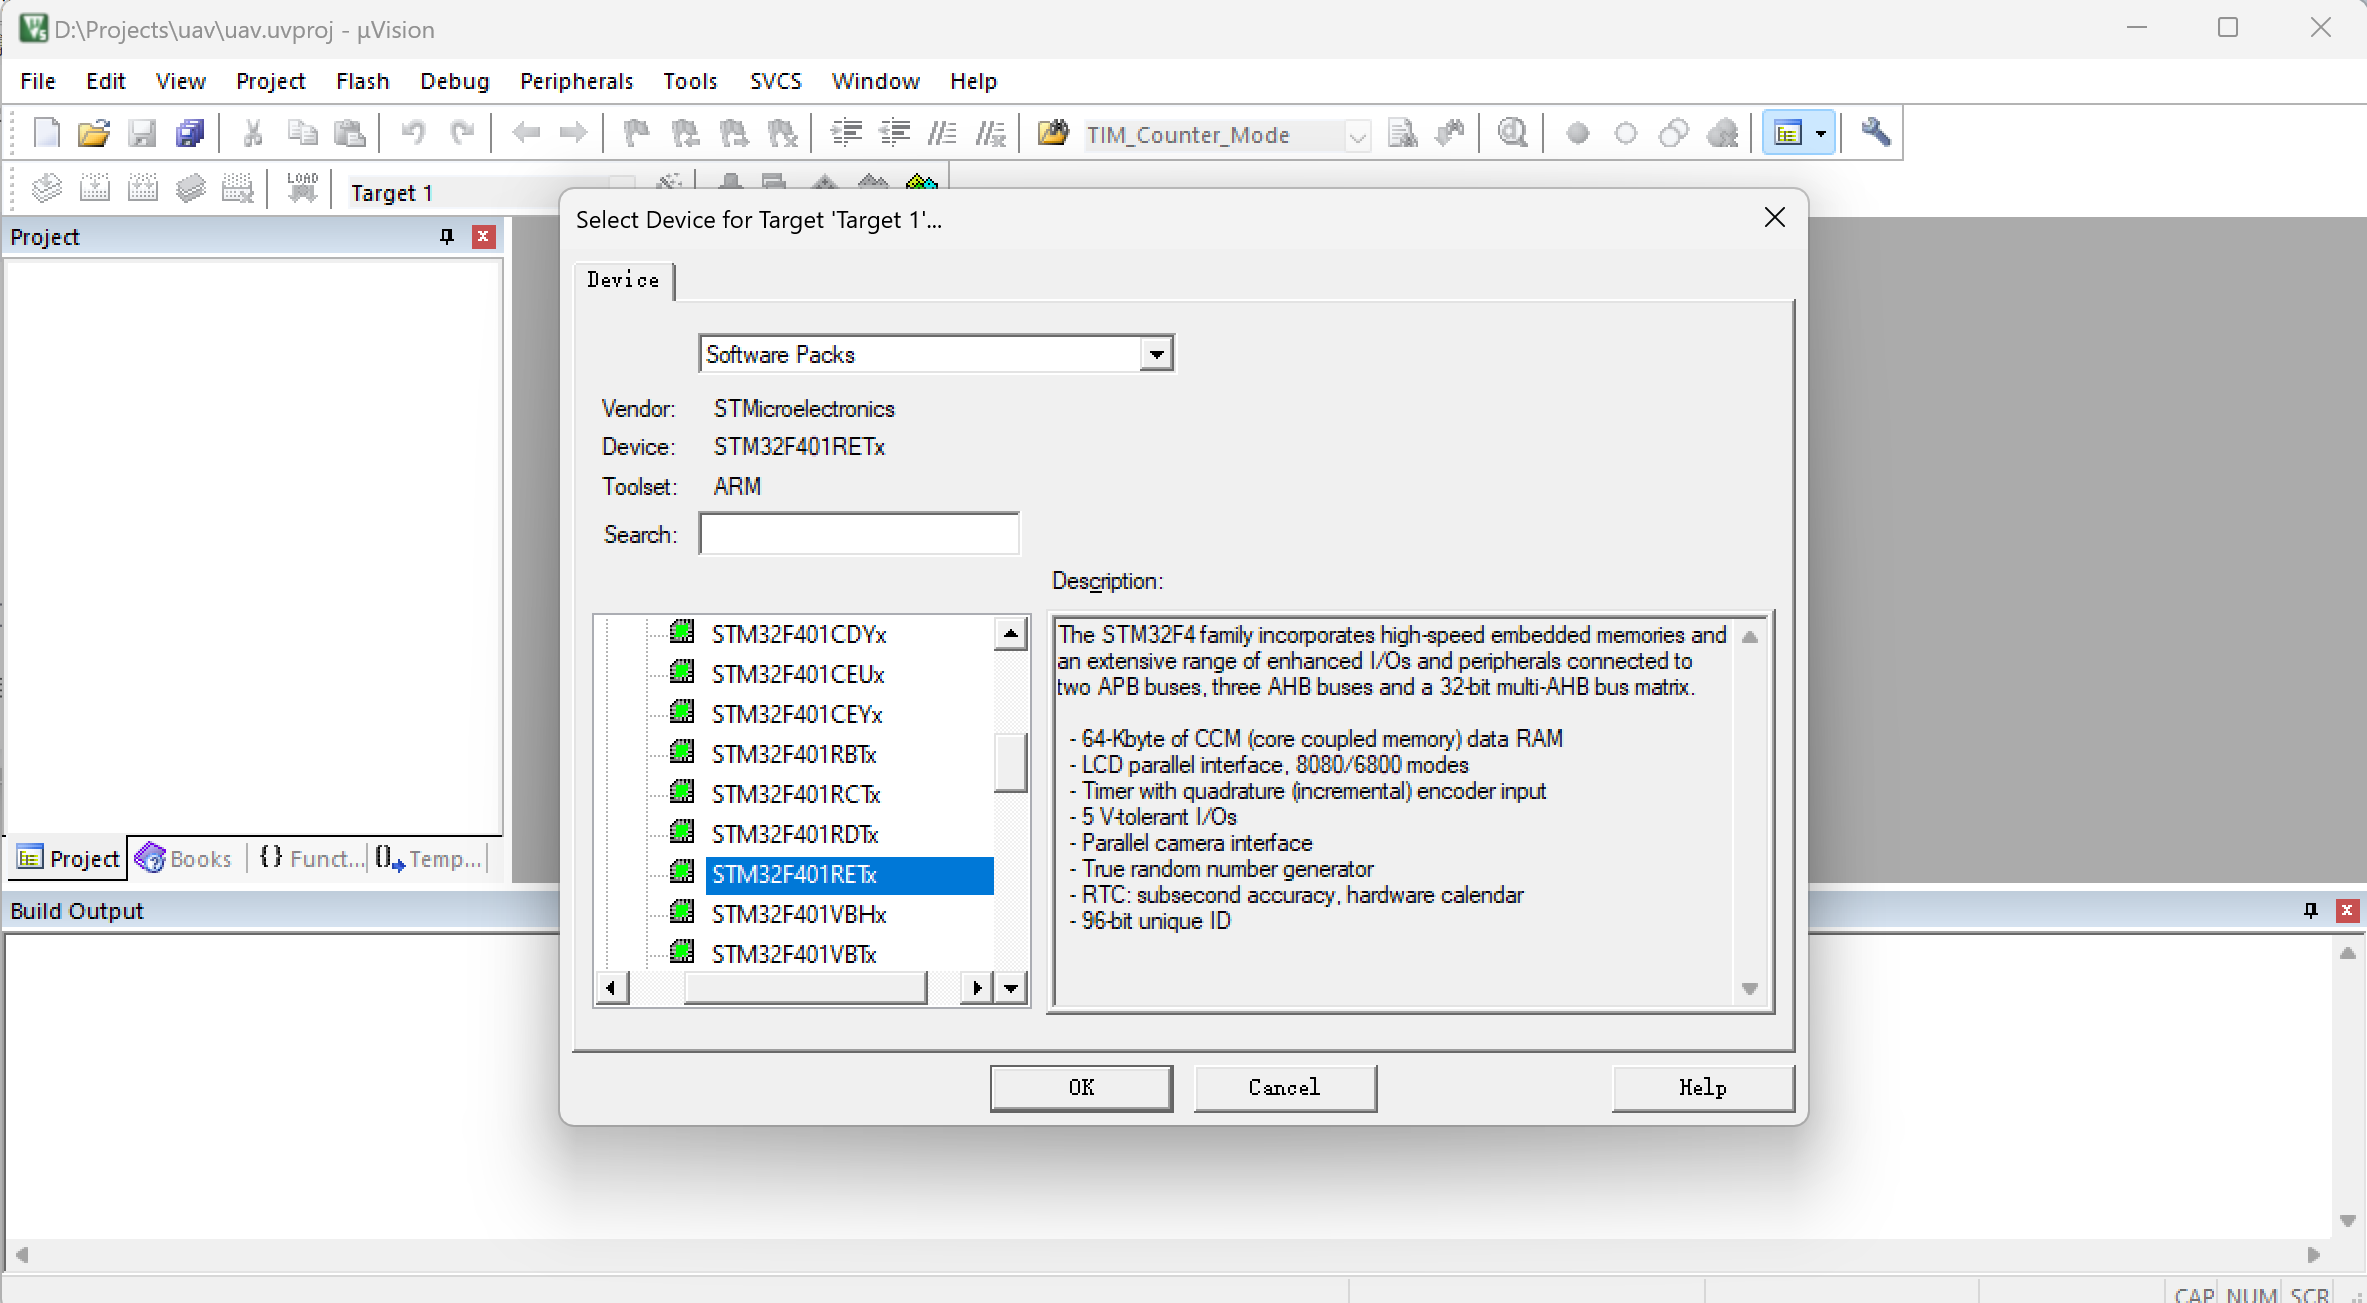Pin the Project panel

click(x=446, y=236)
